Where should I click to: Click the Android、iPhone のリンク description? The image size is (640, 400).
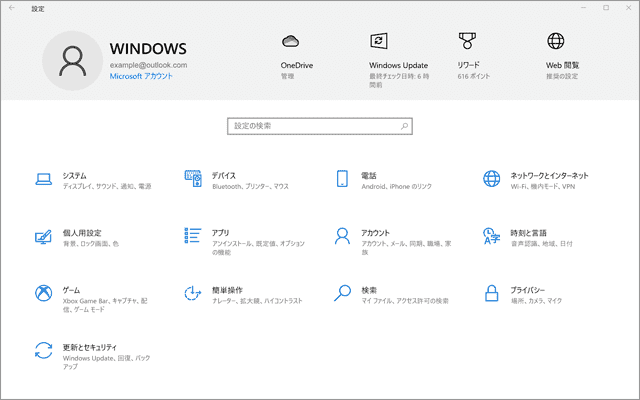pos(396,187)
